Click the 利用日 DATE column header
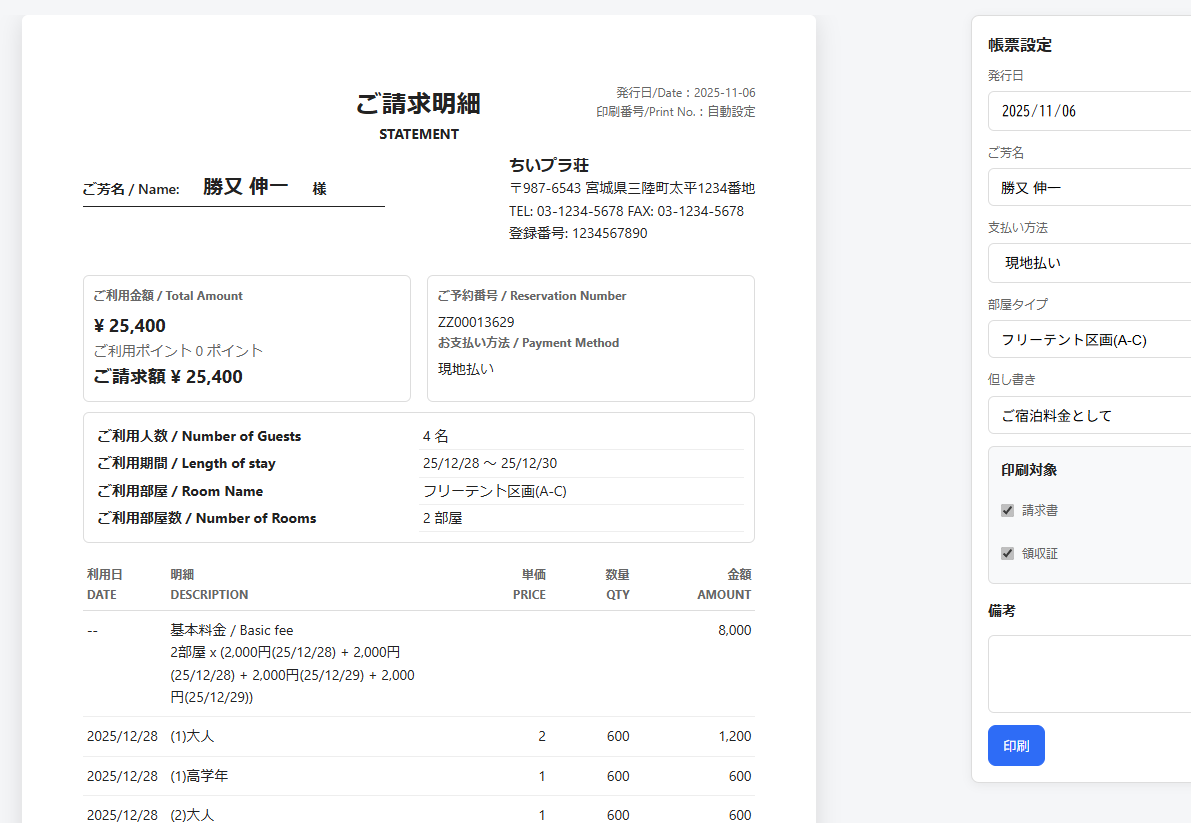 tap(105, 585)
